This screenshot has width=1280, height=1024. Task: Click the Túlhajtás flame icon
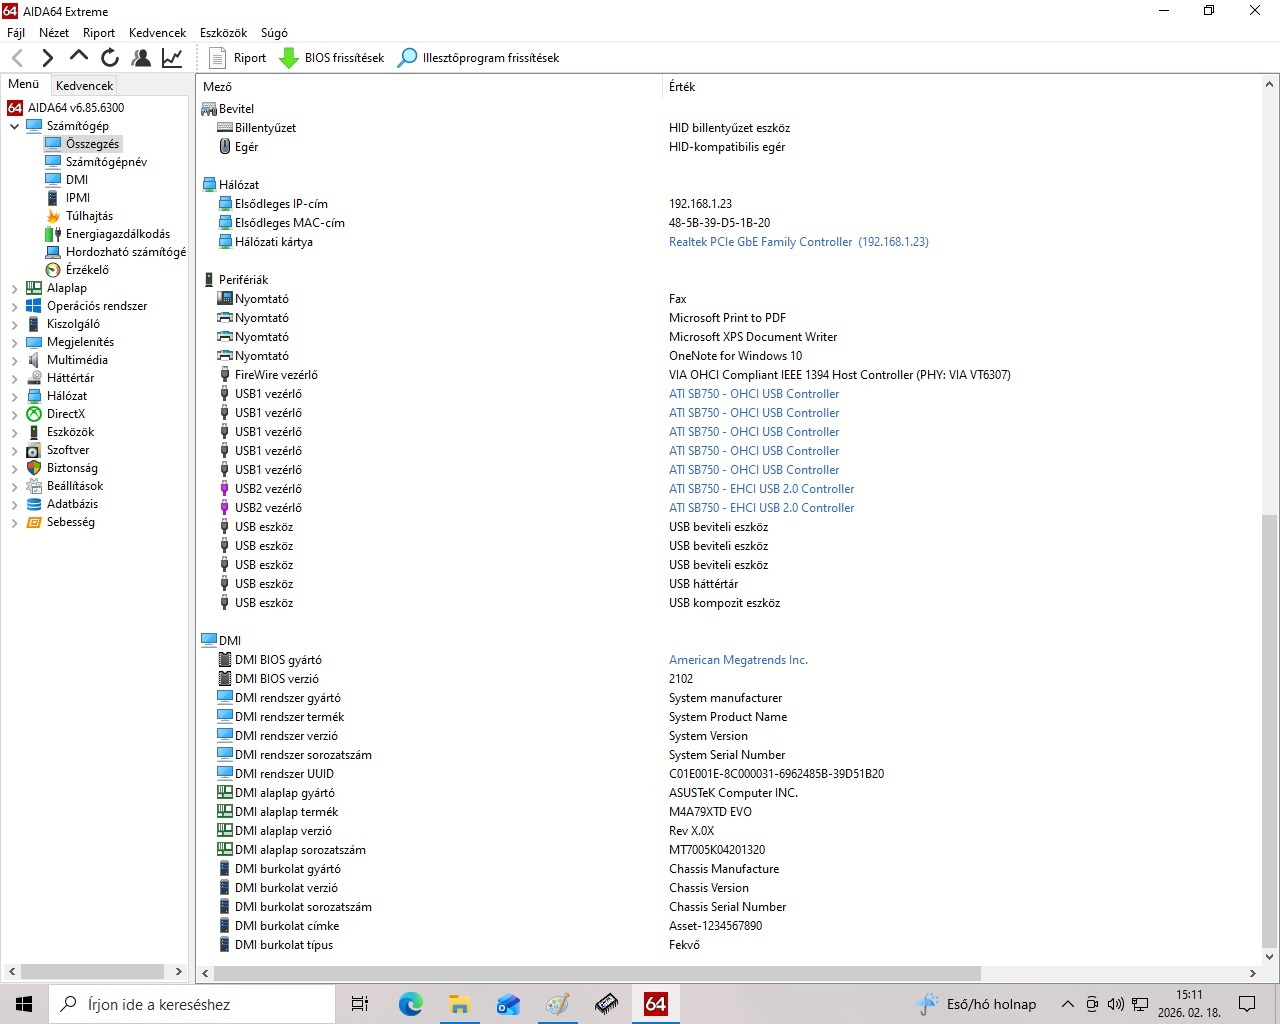pos(53,216)
